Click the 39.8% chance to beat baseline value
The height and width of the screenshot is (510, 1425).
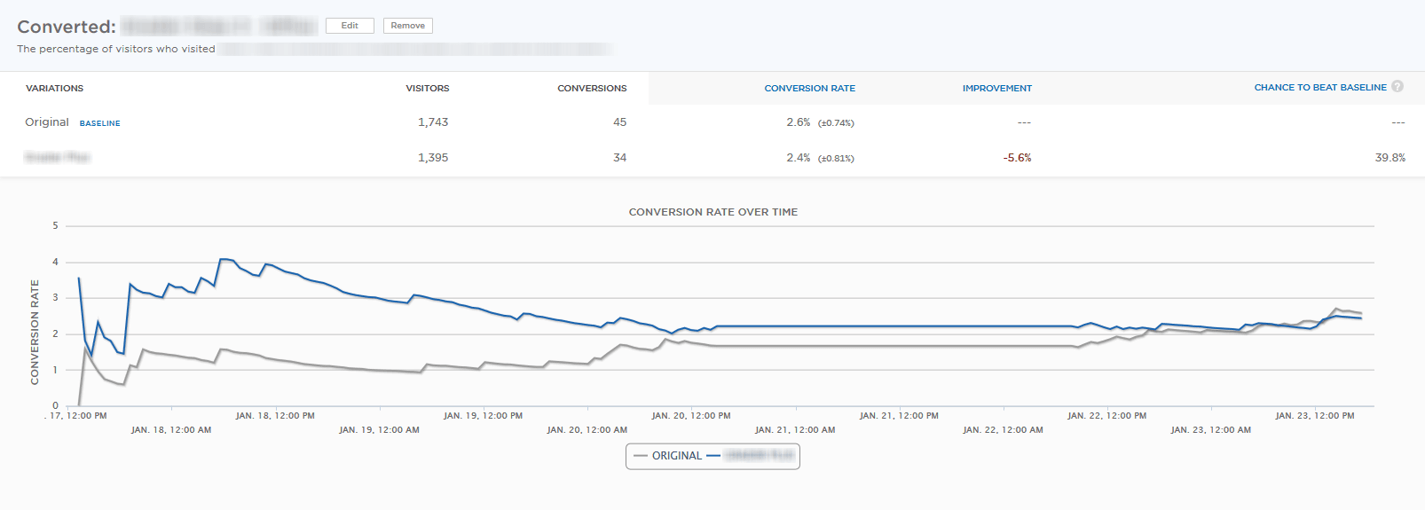(x=1389, y=157)
